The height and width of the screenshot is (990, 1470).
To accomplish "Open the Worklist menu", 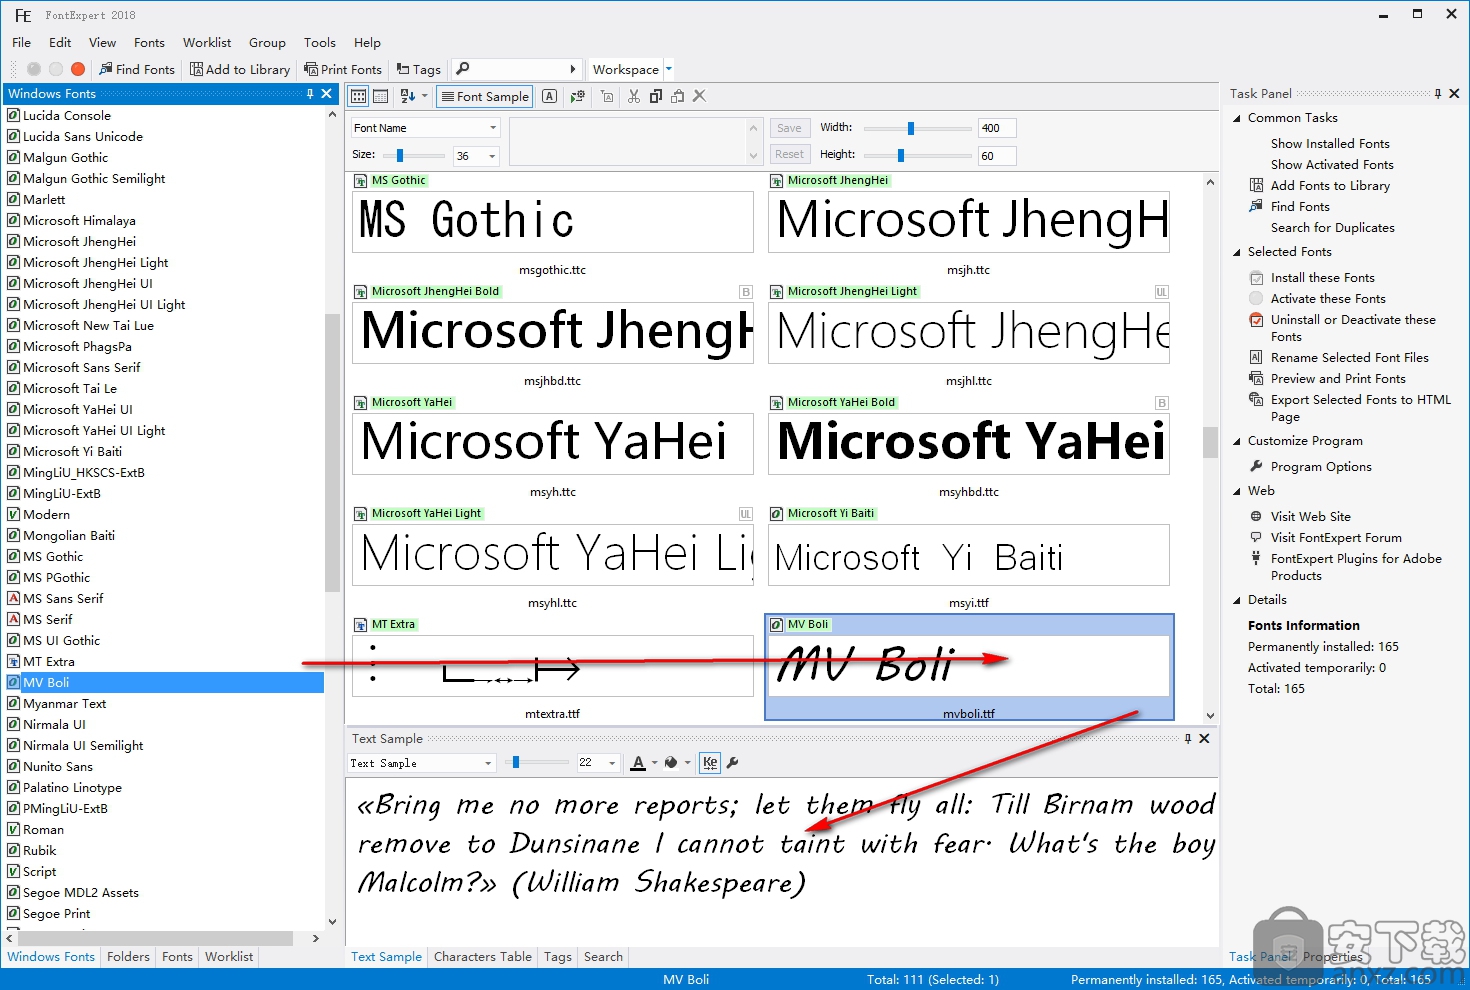I will tap(207, 42).
